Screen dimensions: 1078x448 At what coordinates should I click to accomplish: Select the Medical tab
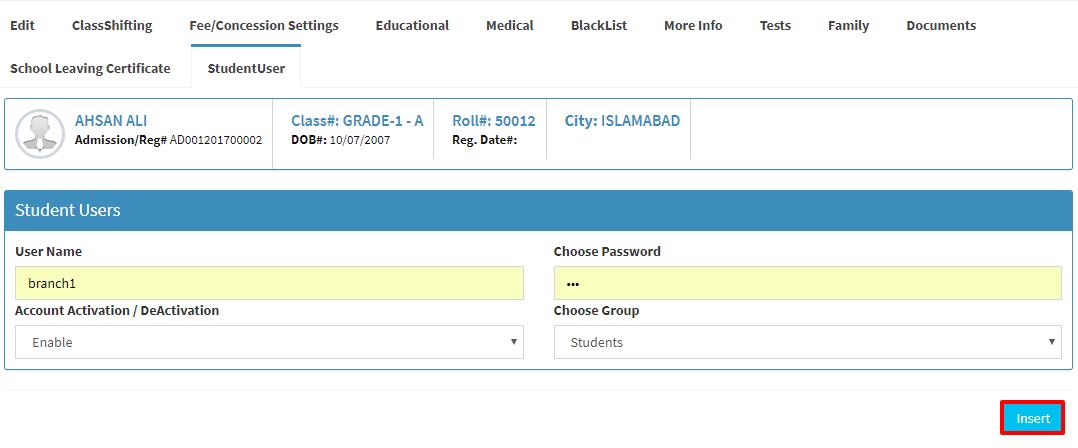(x=509, y=25)
